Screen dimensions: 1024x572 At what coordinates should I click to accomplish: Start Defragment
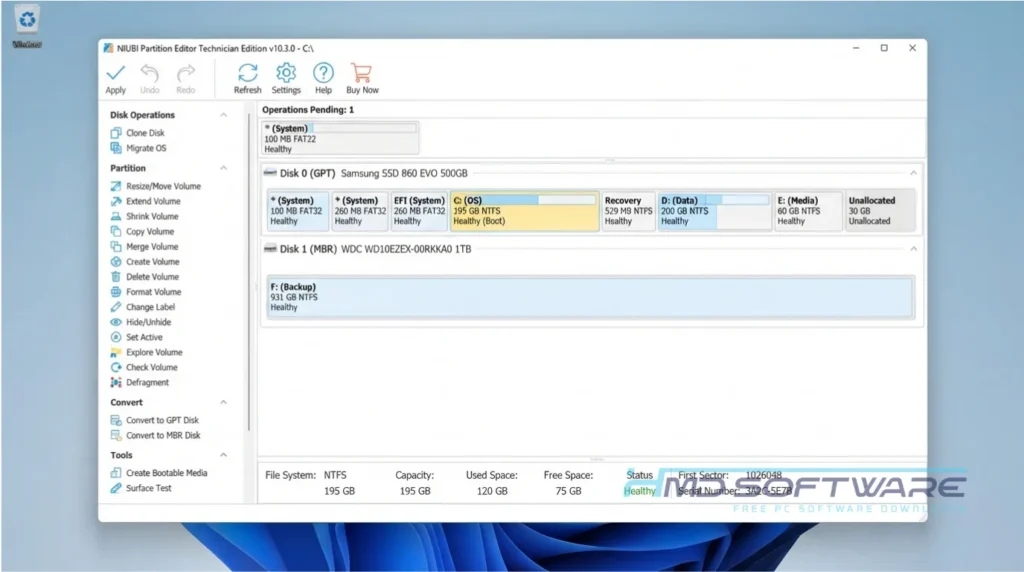pyautogui.click(x=140, y=382)
